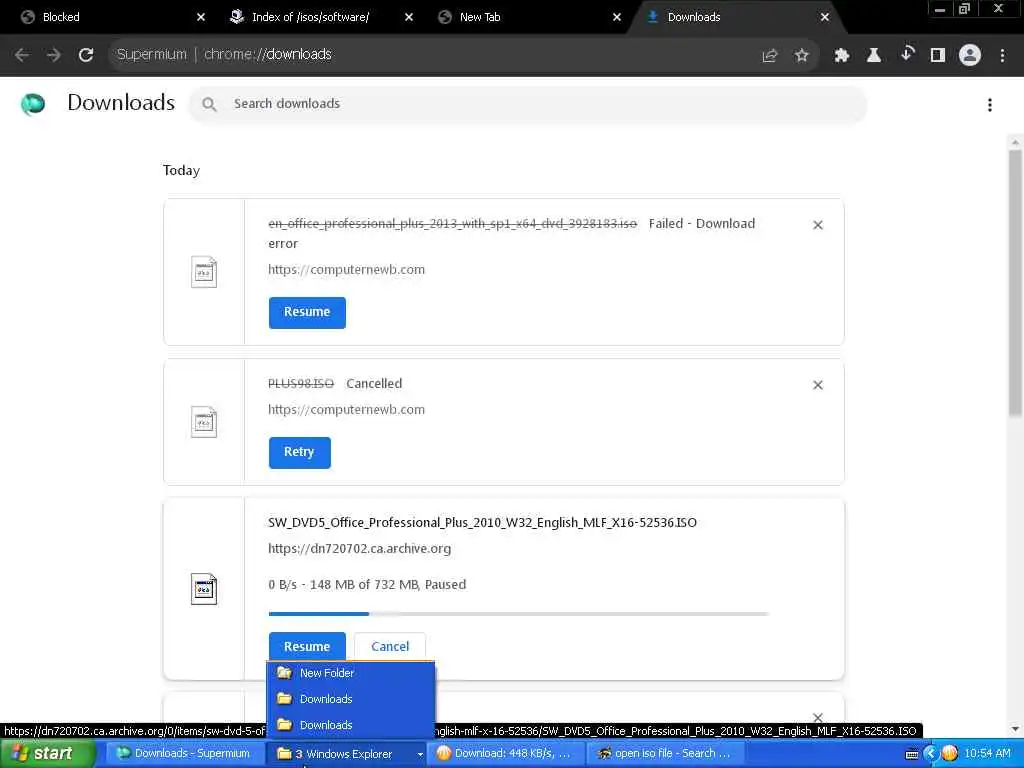Close the Blocked tab

pyautogui.click(x=200, y=17)
